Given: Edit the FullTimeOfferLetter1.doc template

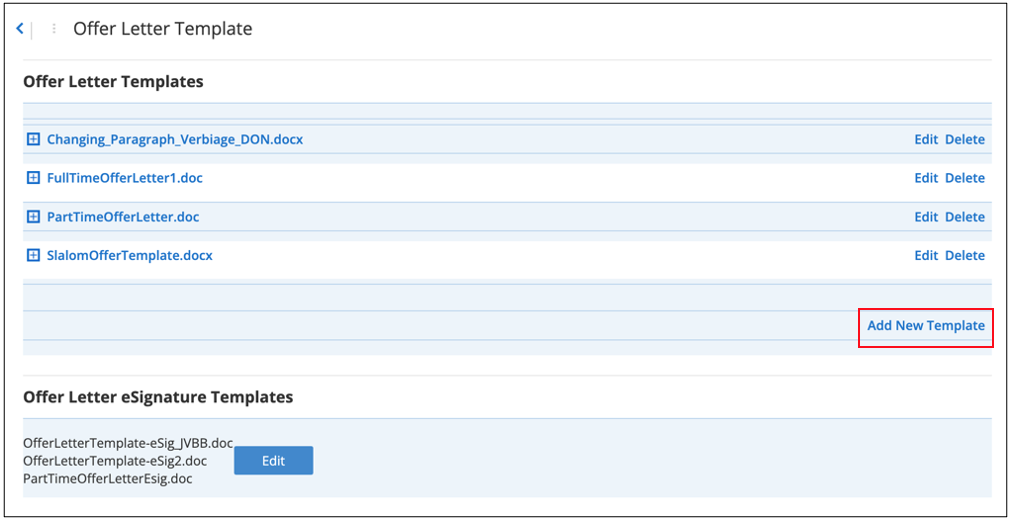Looking at the screenshot, I should pos(926,178).
